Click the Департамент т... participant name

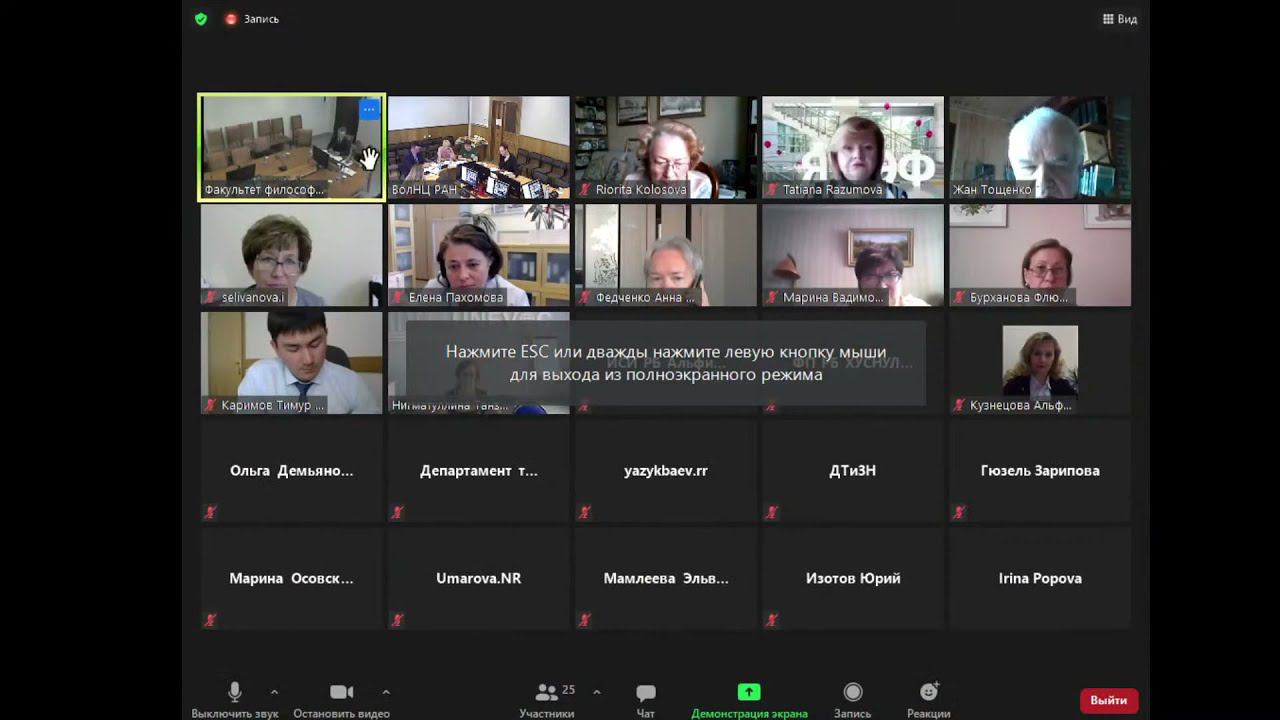[479, 470]
